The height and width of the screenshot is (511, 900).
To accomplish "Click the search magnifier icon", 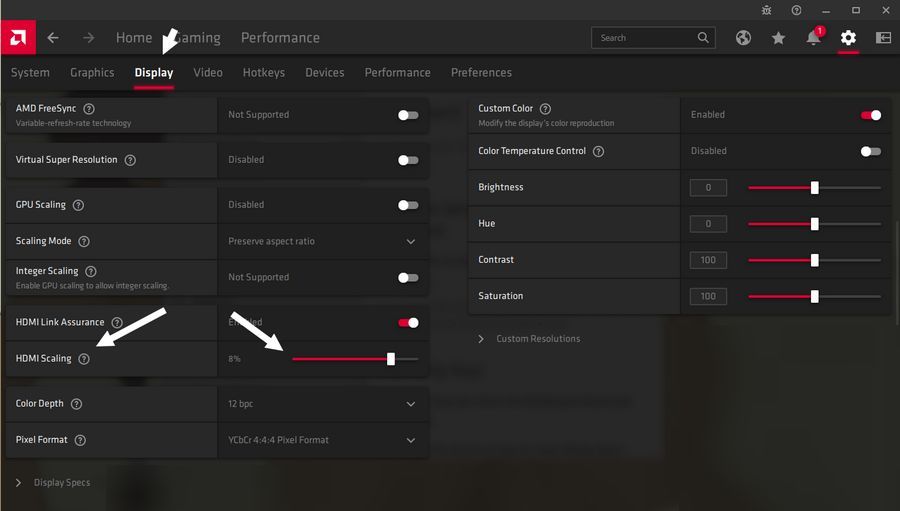I will tap(703, 38).
